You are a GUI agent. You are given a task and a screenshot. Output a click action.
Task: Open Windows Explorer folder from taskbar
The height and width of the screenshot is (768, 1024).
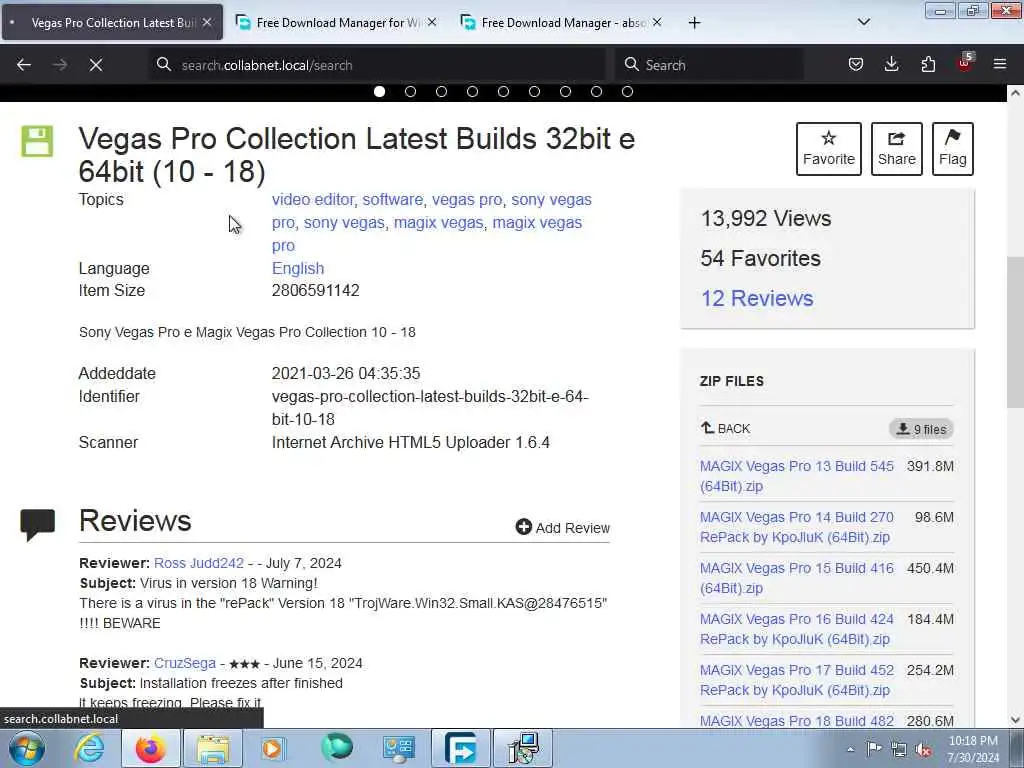[x=212, y=748]
